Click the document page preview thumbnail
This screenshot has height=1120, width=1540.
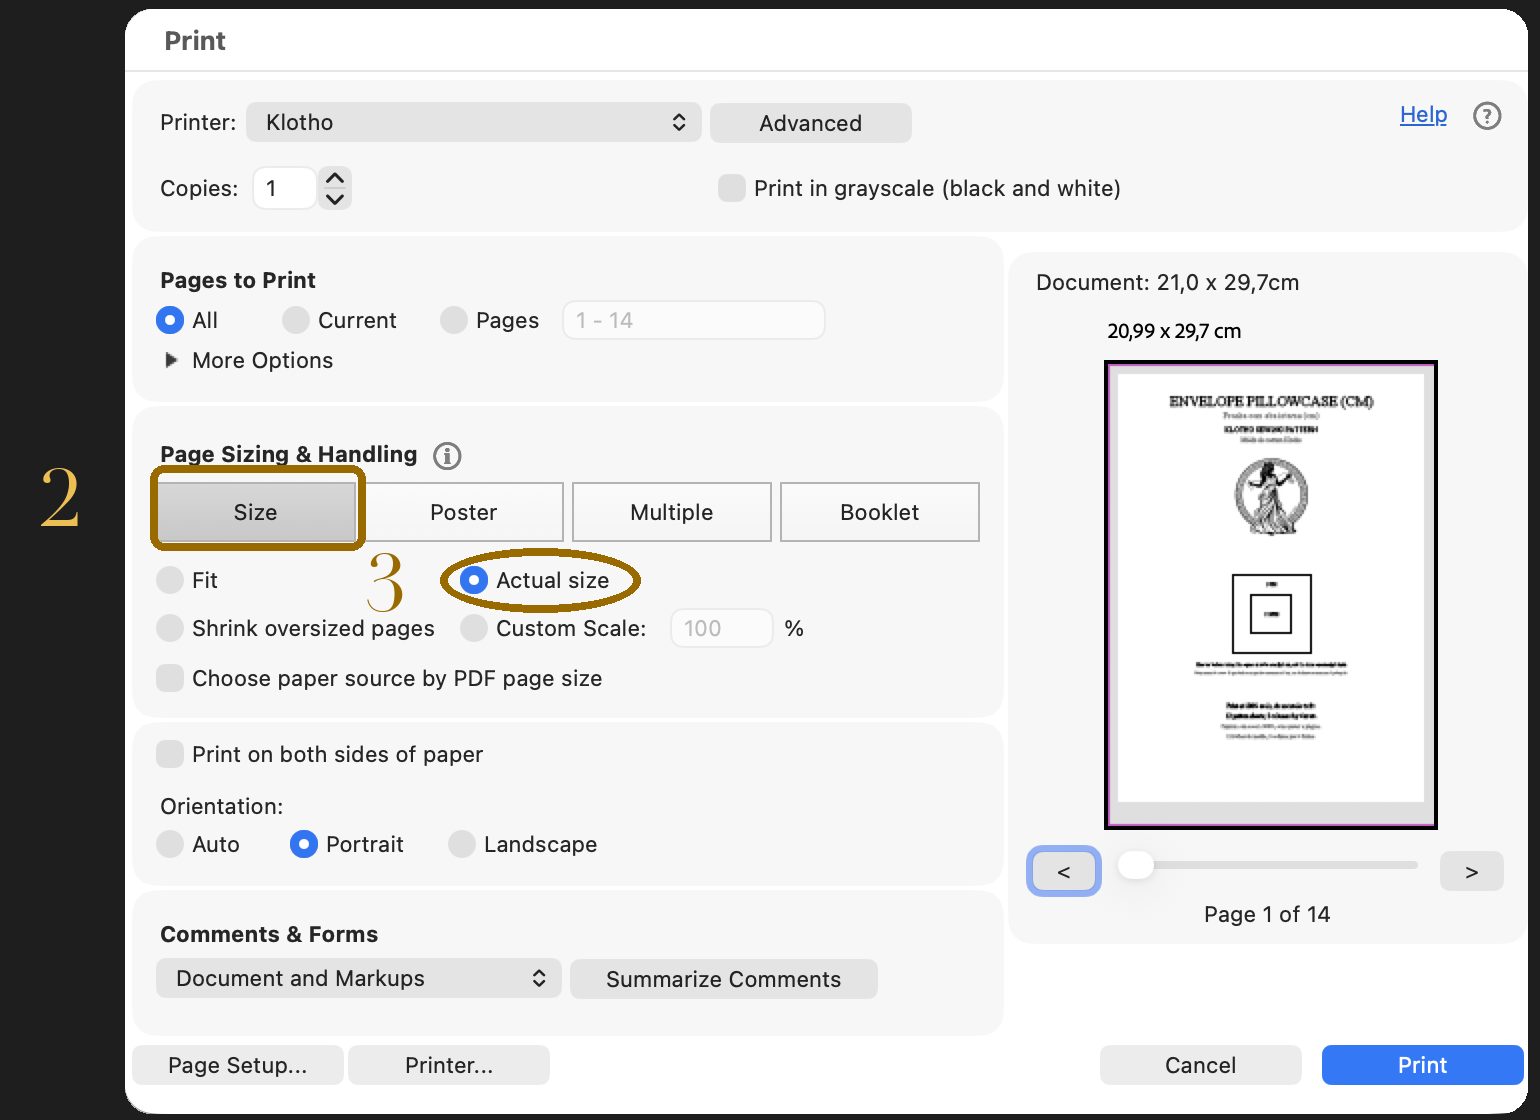(1271, 595)
